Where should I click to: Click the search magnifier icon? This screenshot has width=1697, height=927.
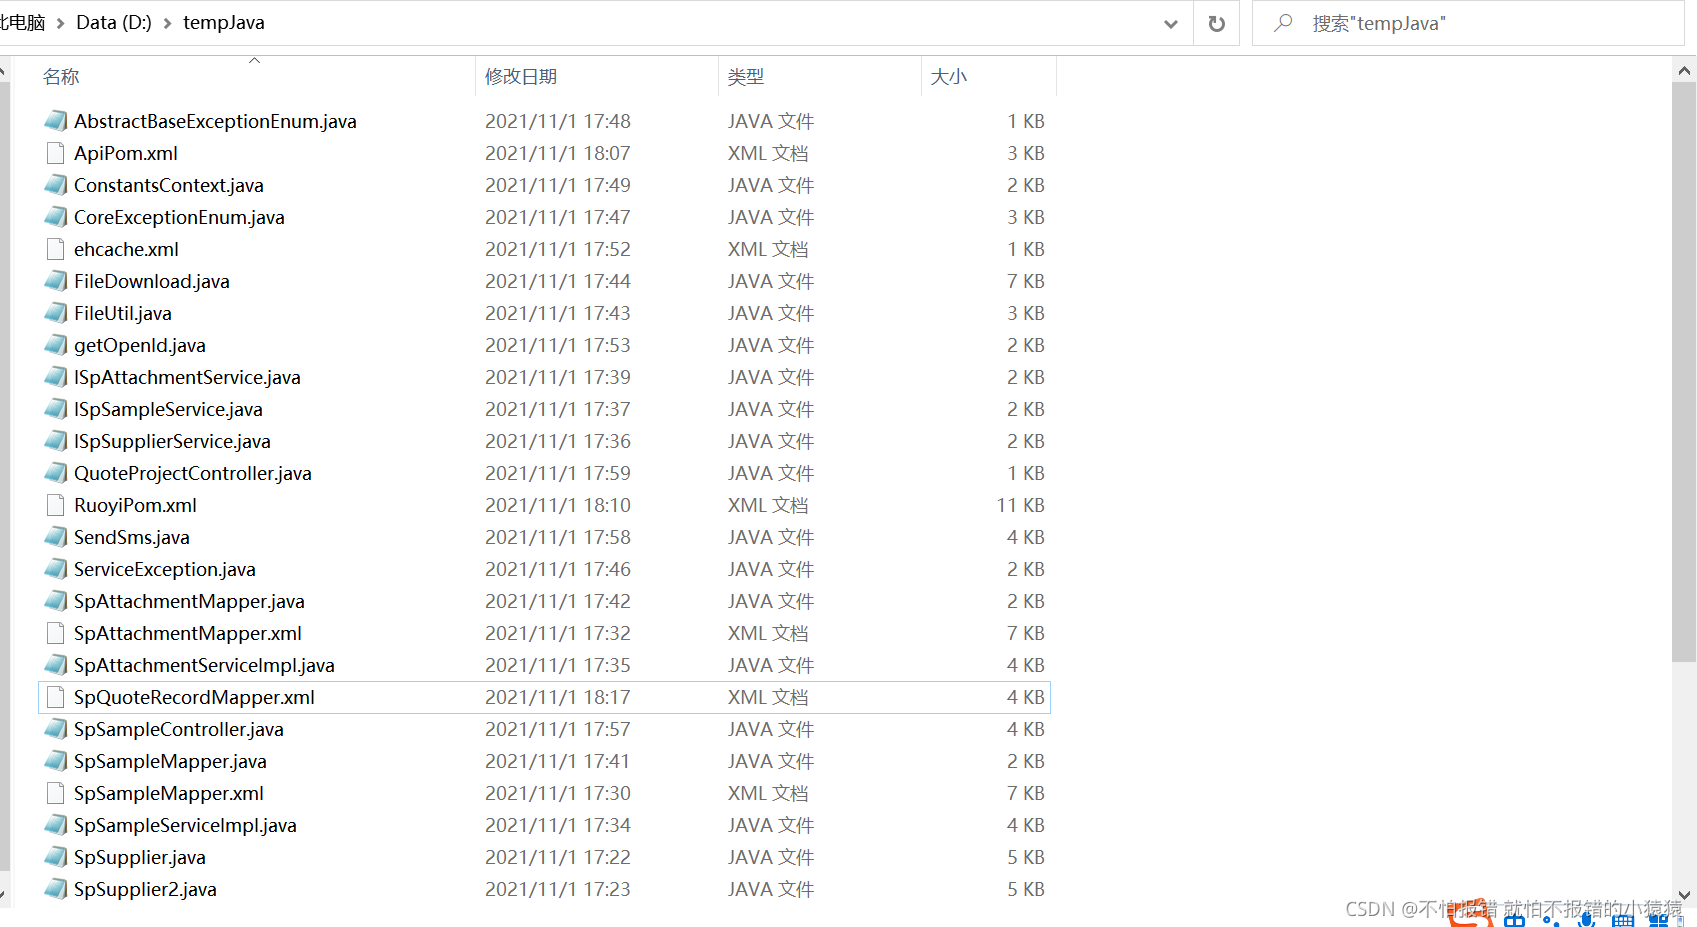[x=1283, y=23]
